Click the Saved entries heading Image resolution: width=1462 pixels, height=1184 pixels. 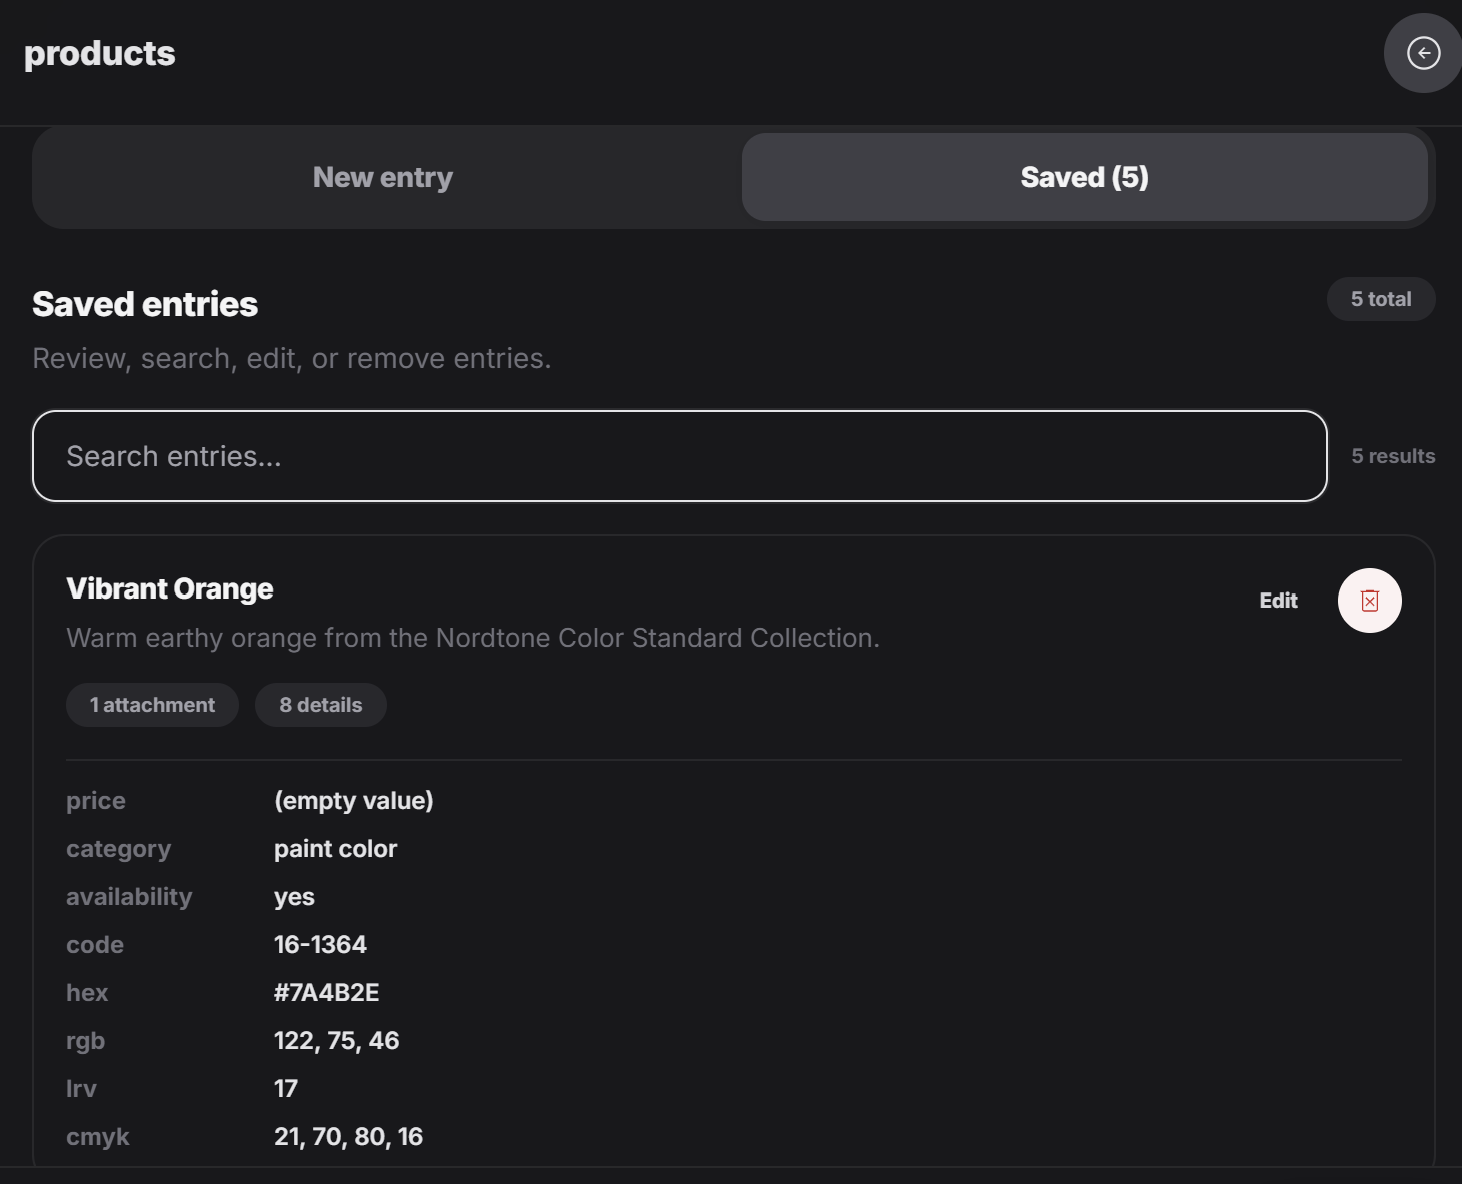pos(145,304)
